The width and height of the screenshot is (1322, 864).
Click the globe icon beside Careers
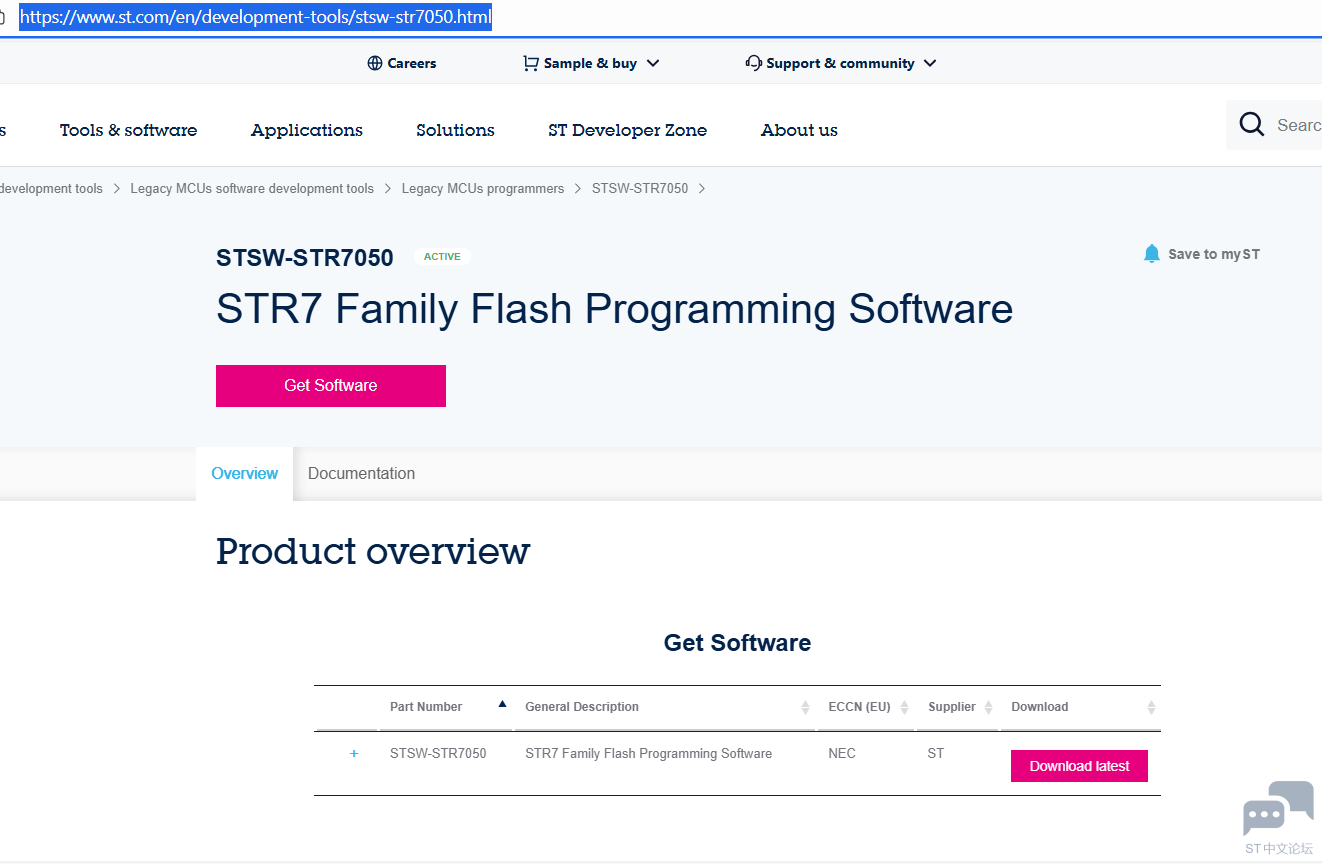[375, 63]
